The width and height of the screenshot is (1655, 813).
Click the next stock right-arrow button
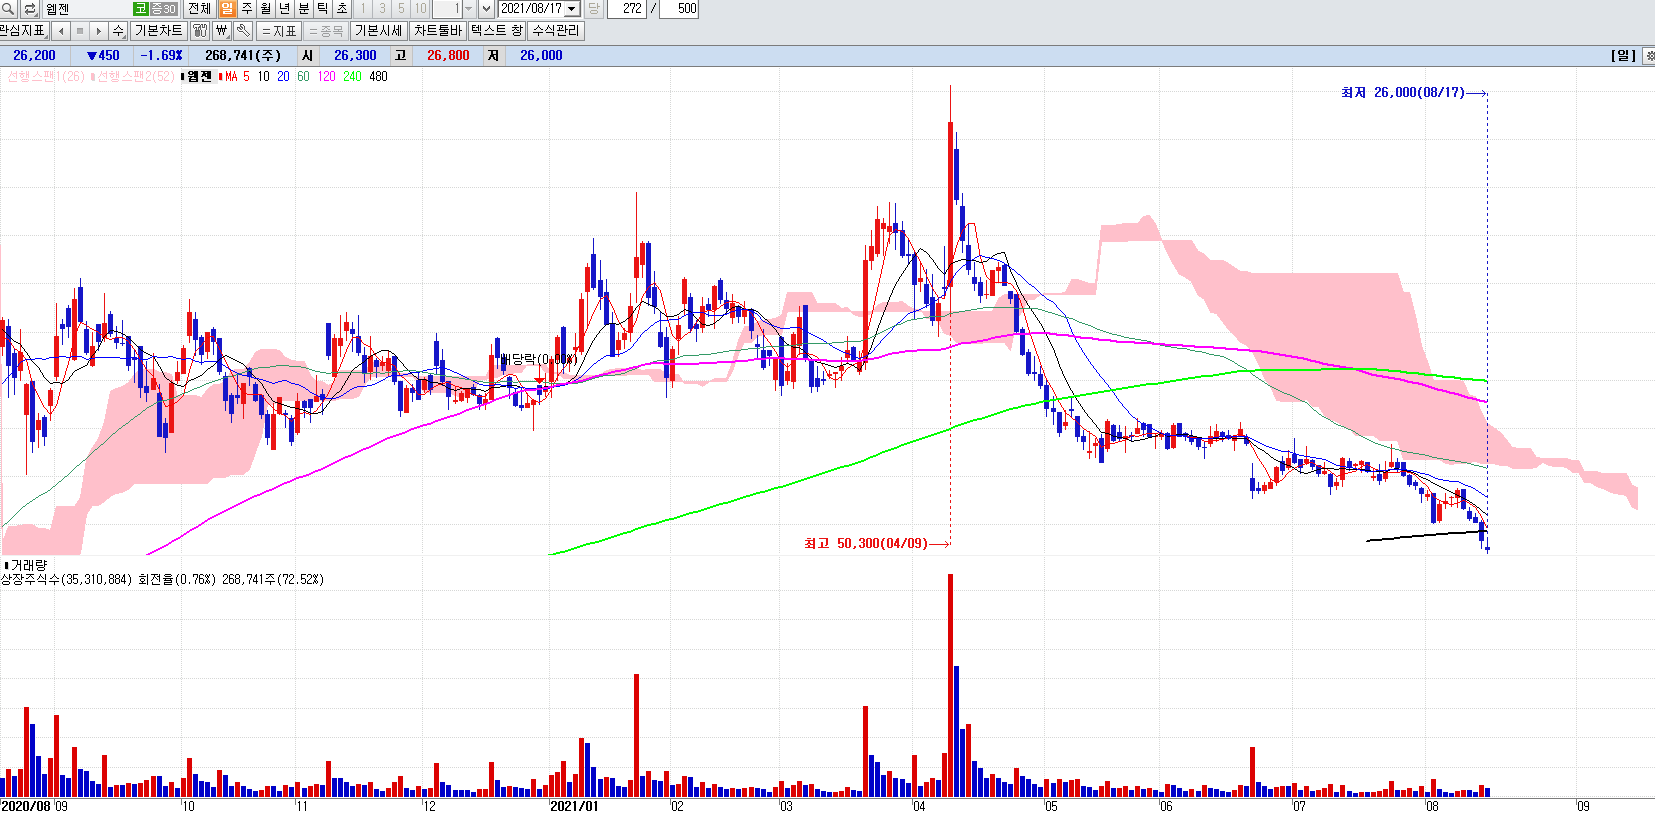pos(99,30)
